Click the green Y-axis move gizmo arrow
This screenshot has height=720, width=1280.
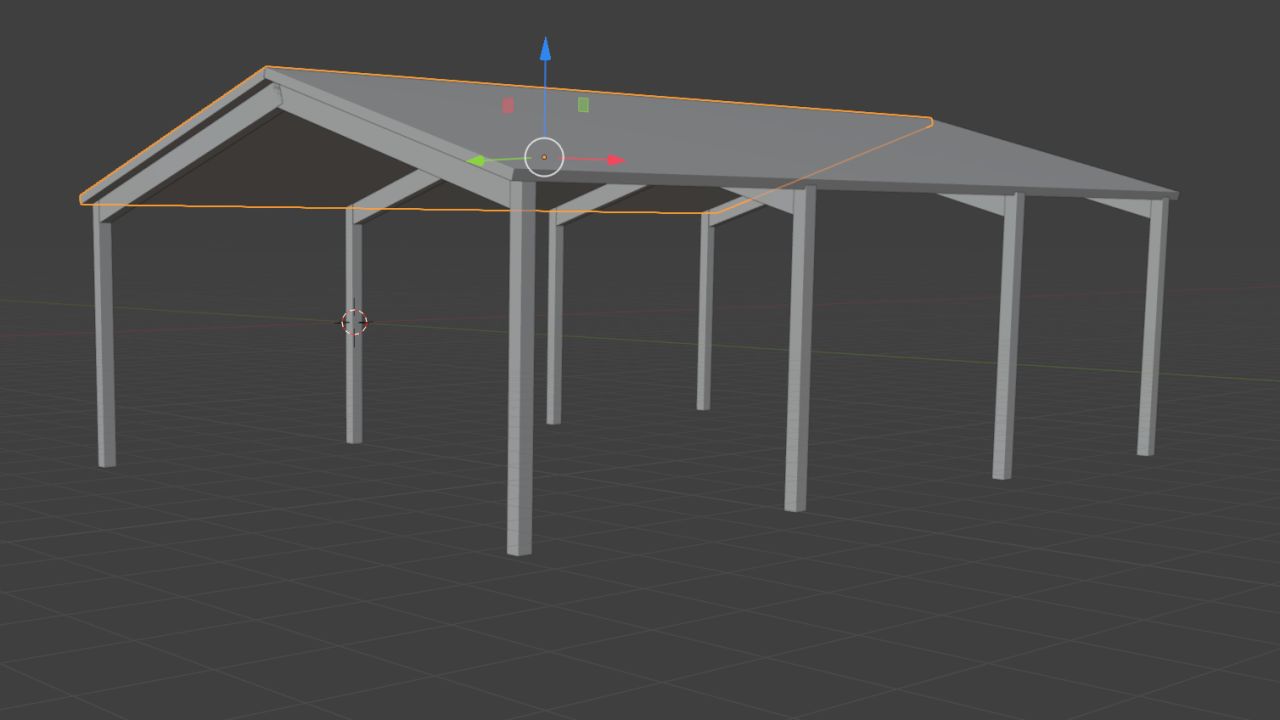pyautogui.click(x=476, y=161)
